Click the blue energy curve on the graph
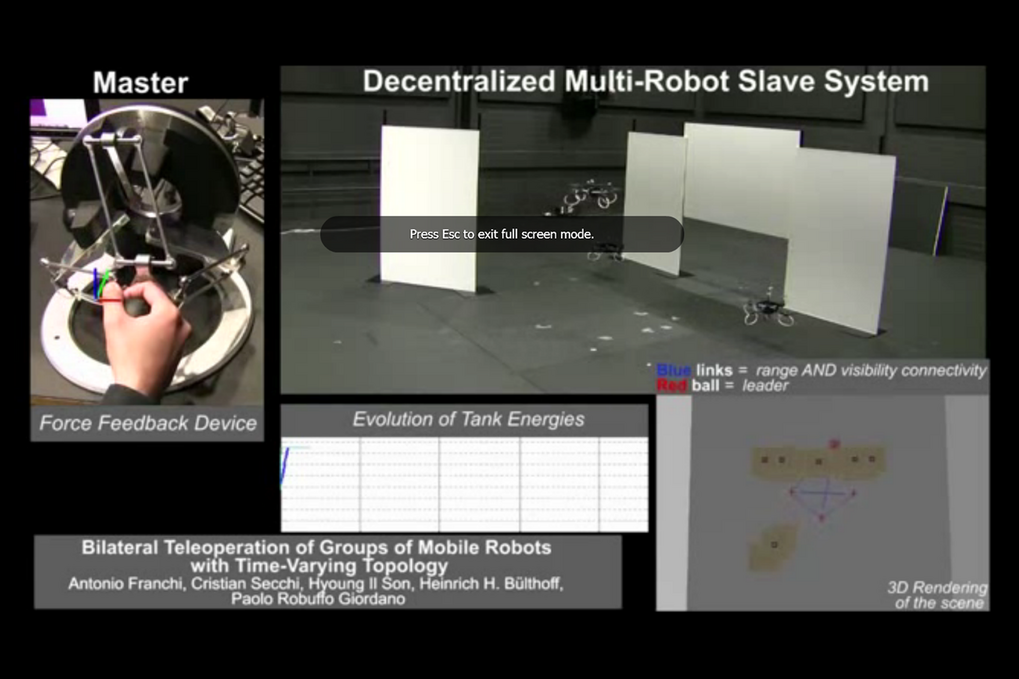Viewport: 1019px width, 679px height. click(x=285, y=465)
